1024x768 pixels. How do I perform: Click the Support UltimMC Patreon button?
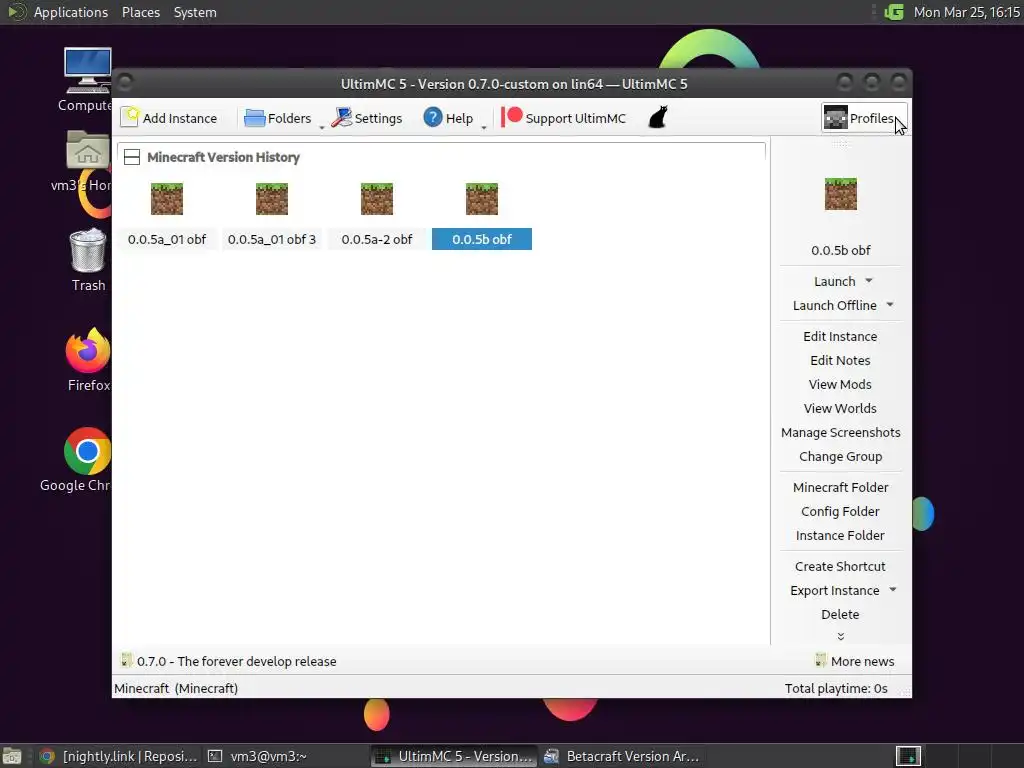click(x=564, y=118)
